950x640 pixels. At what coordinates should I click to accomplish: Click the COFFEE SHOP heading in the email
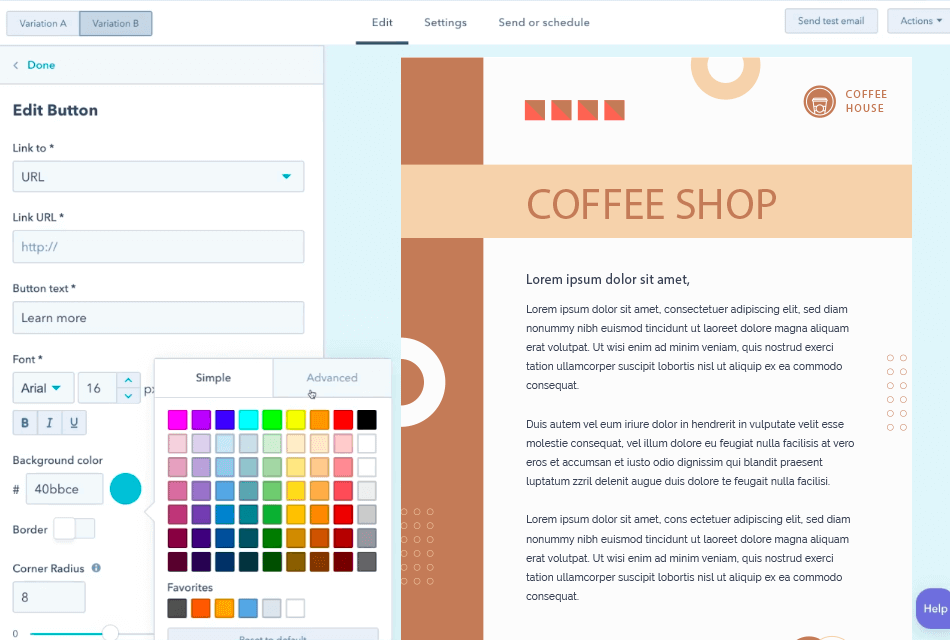[x=651, y=204]
